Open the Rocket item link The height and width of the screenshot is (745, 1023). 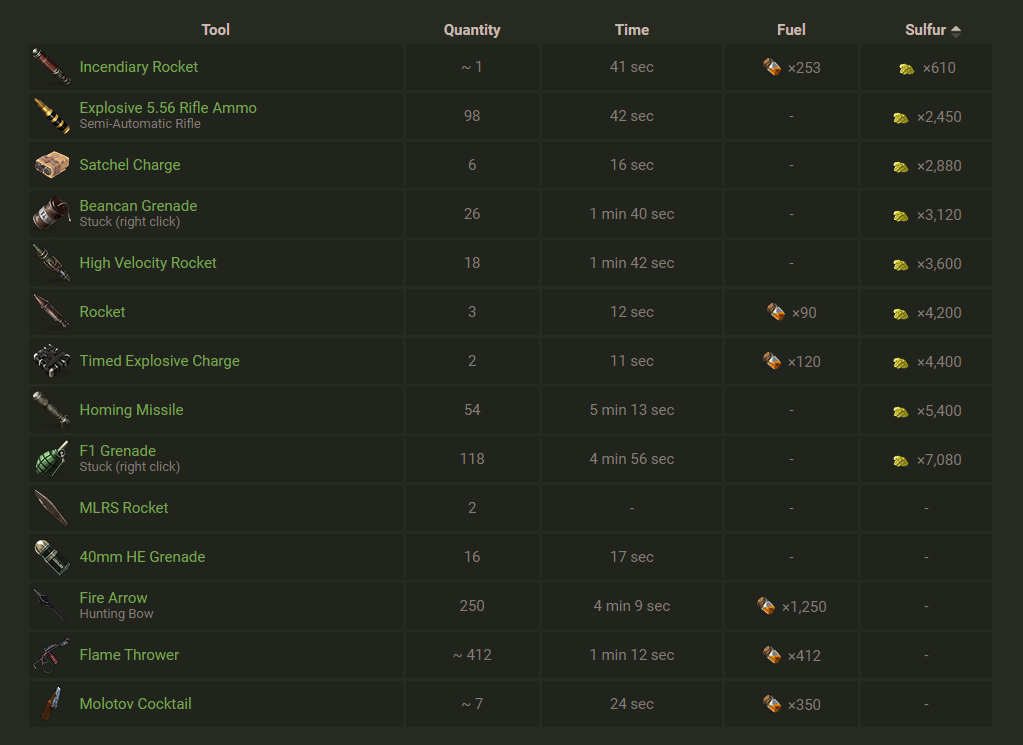(x=102, y=312)
